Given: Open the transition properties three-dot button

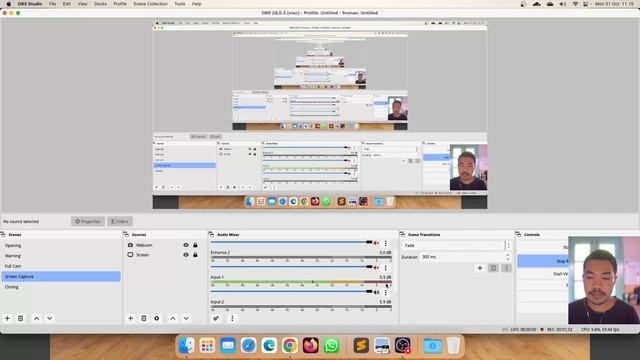Looking at the screenshot, I should pyautogui.click(x=506, y=268).
